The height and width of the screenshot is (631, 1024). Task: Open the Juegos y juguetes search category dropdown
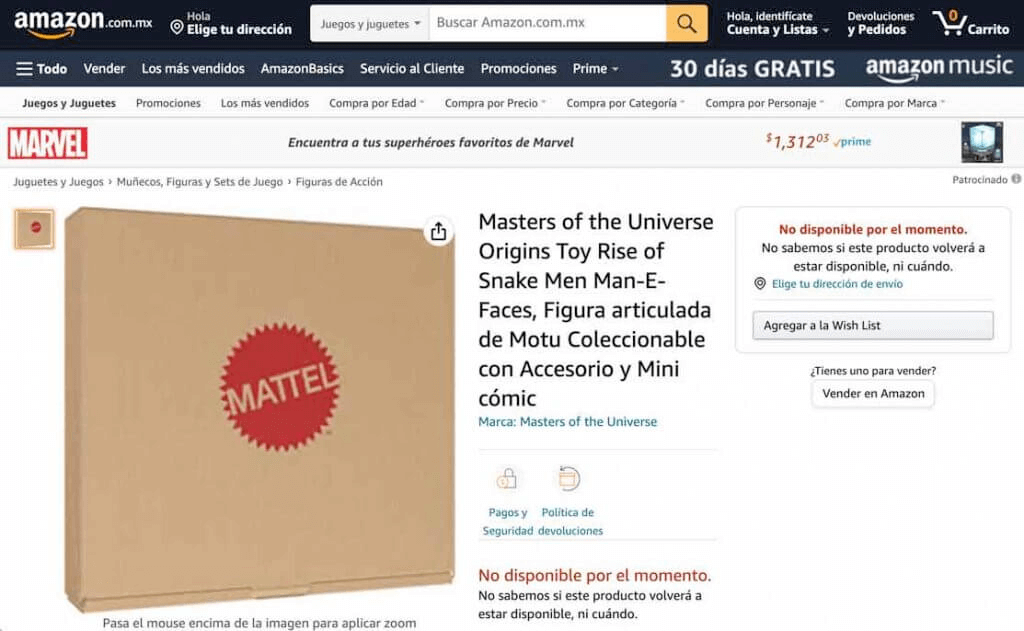coord(370,24)
